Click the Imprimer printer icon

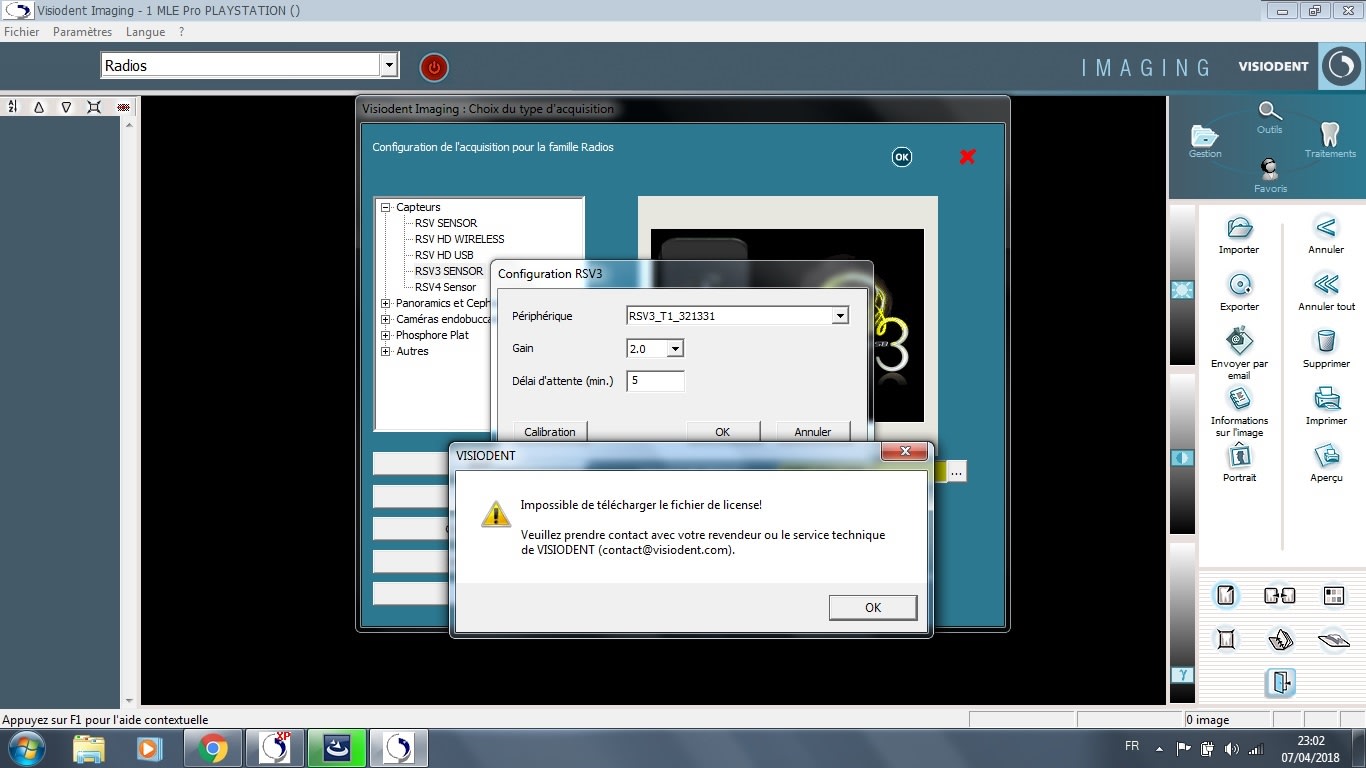(x=1326, y=398)
